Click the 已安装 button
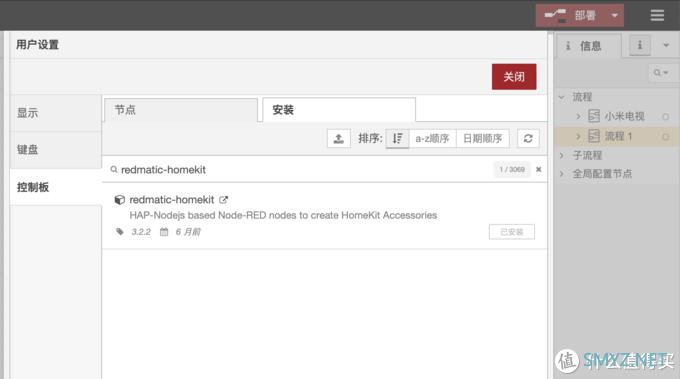This screenshot has width=680, height=379. pyautogui.click(x=512, y=232)
